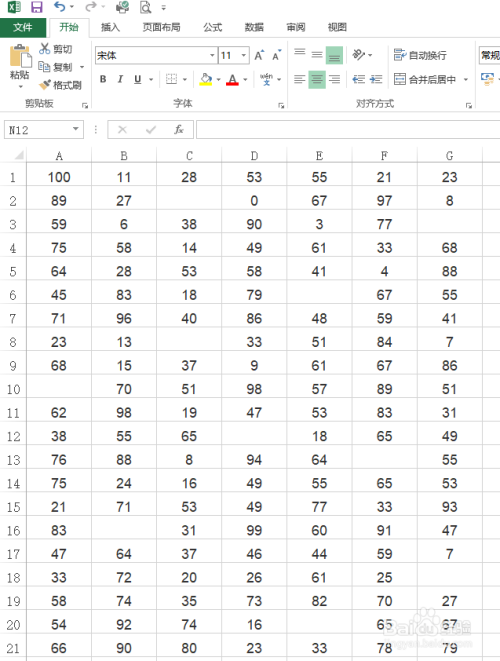The height and width of the screenshot is (661, 500).
Task: Switch to the 公式 (Formulas) tab
Action: (212, 27)
